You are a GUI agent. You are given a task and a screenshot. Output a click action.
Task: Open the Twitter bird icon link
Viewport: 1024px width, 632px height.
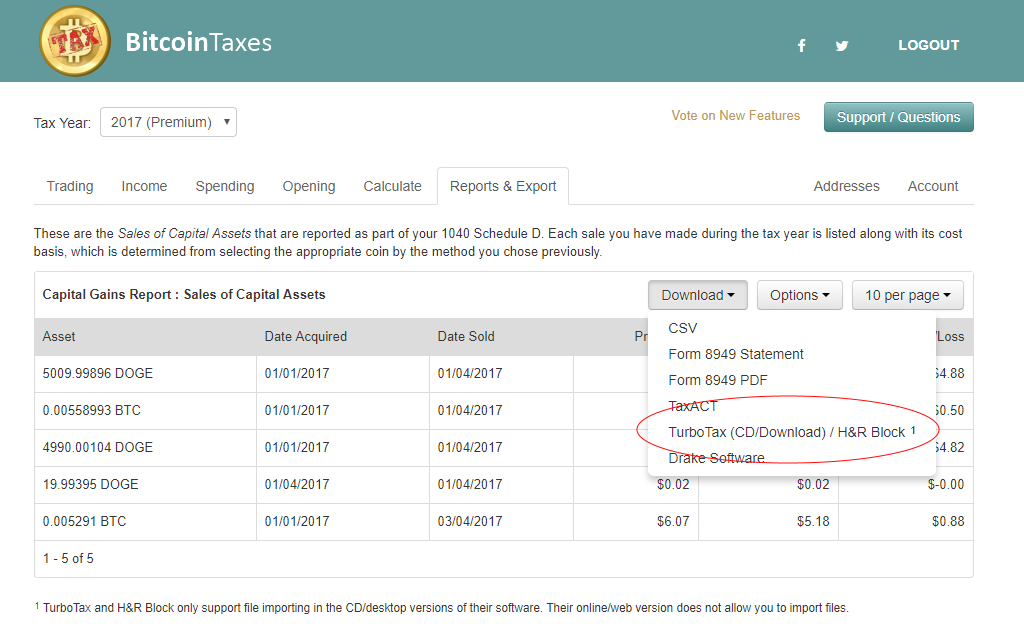[x=842, y=46]
